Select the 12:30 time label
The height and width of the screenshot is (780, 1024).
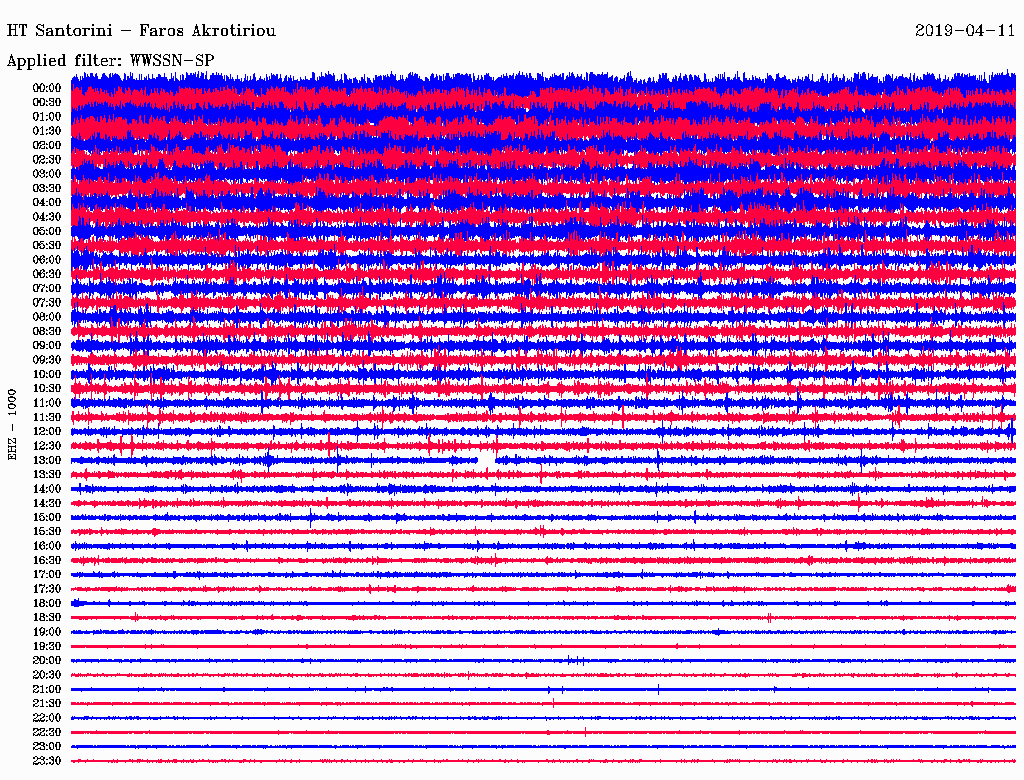[x=47, y=446]
